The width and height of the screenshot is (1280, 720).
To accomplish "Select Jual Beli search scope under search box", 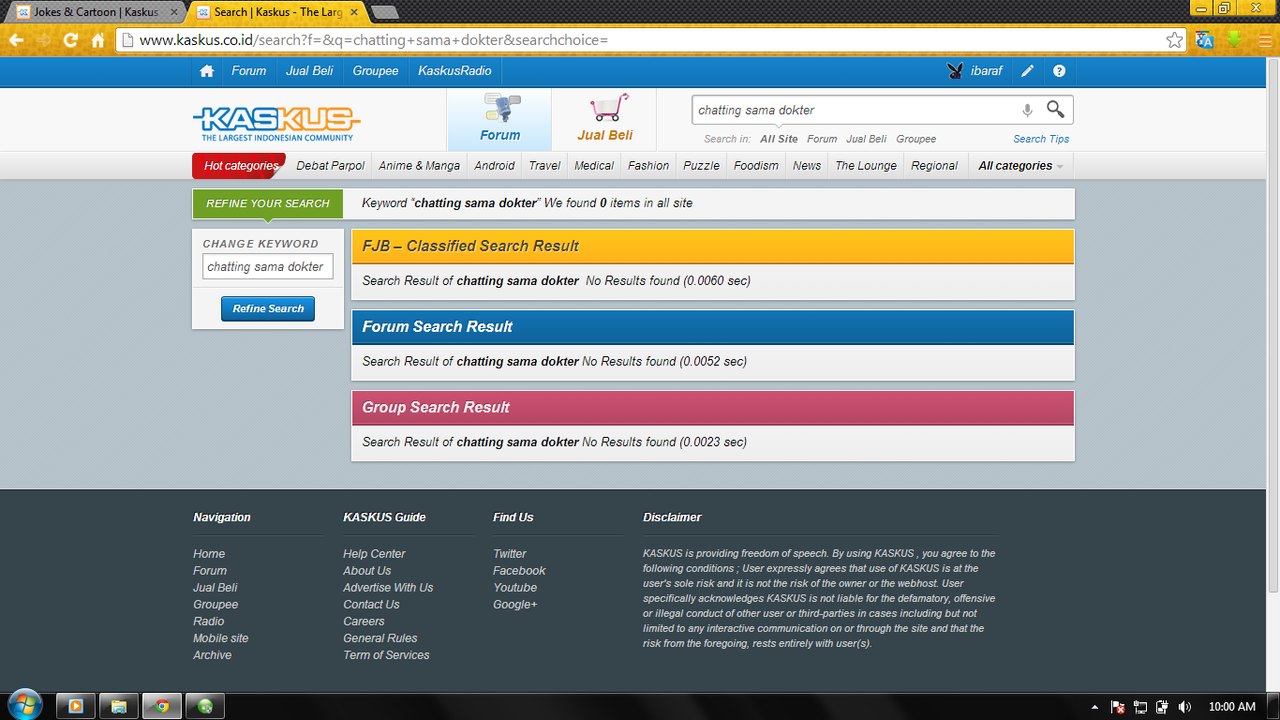I will [866, 139].
